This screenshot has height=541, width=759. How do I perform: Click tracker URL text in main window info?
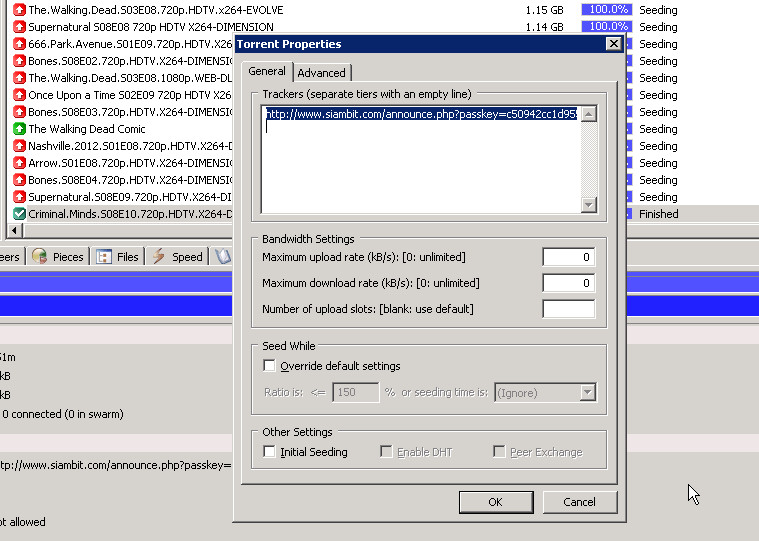click(x=115, y=465)
